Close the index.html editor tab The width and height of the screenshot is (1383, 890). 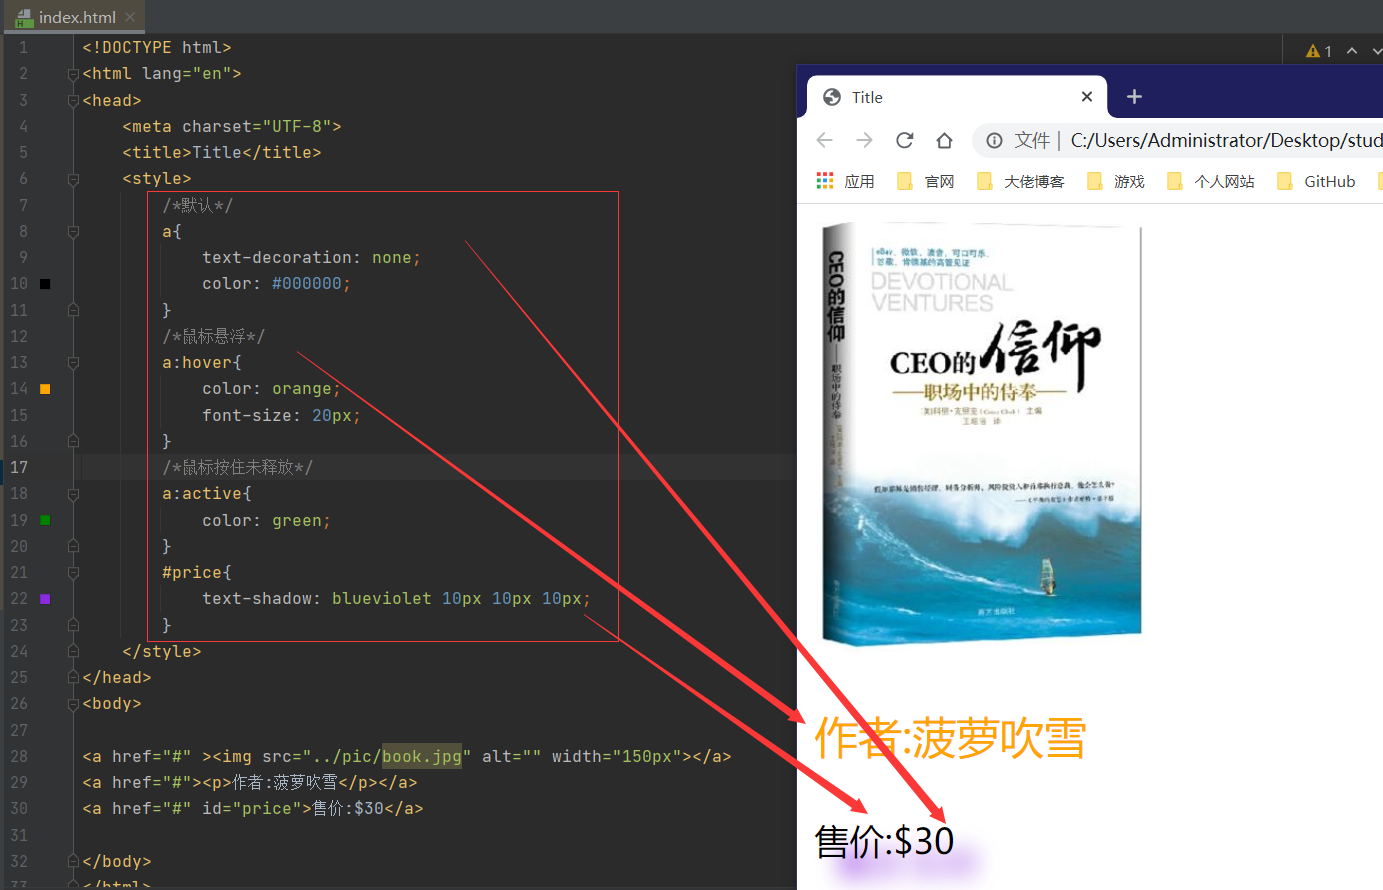coord(130,17)
